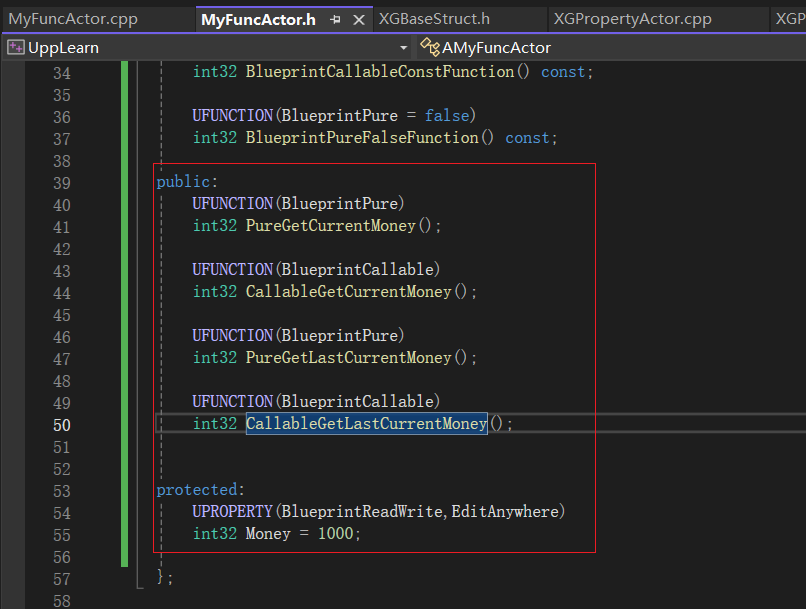Click the false keyword on line 36
Screen dimensions: 806x609
coord(447,115)
